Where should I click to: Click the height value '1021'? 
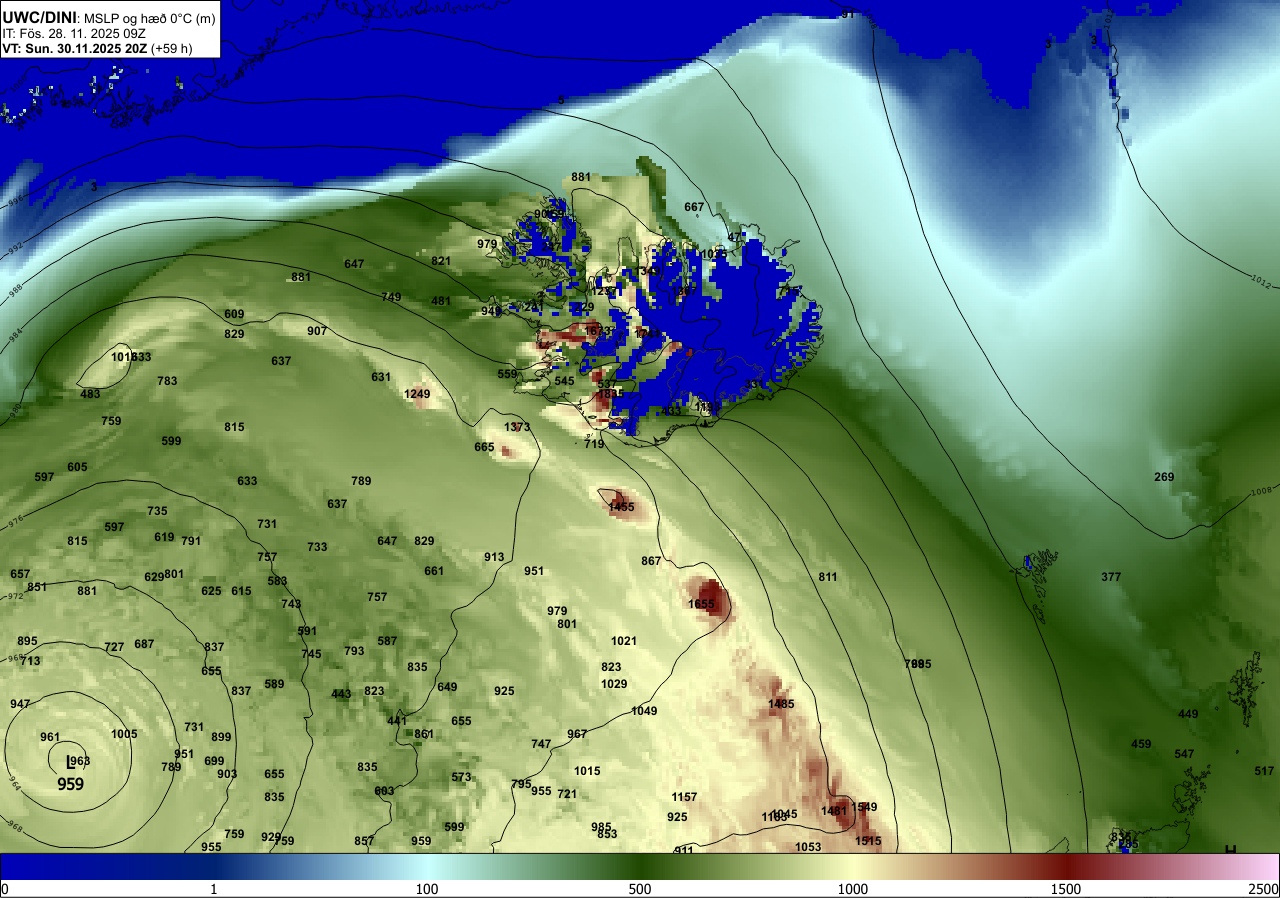[x=624, y=641]
